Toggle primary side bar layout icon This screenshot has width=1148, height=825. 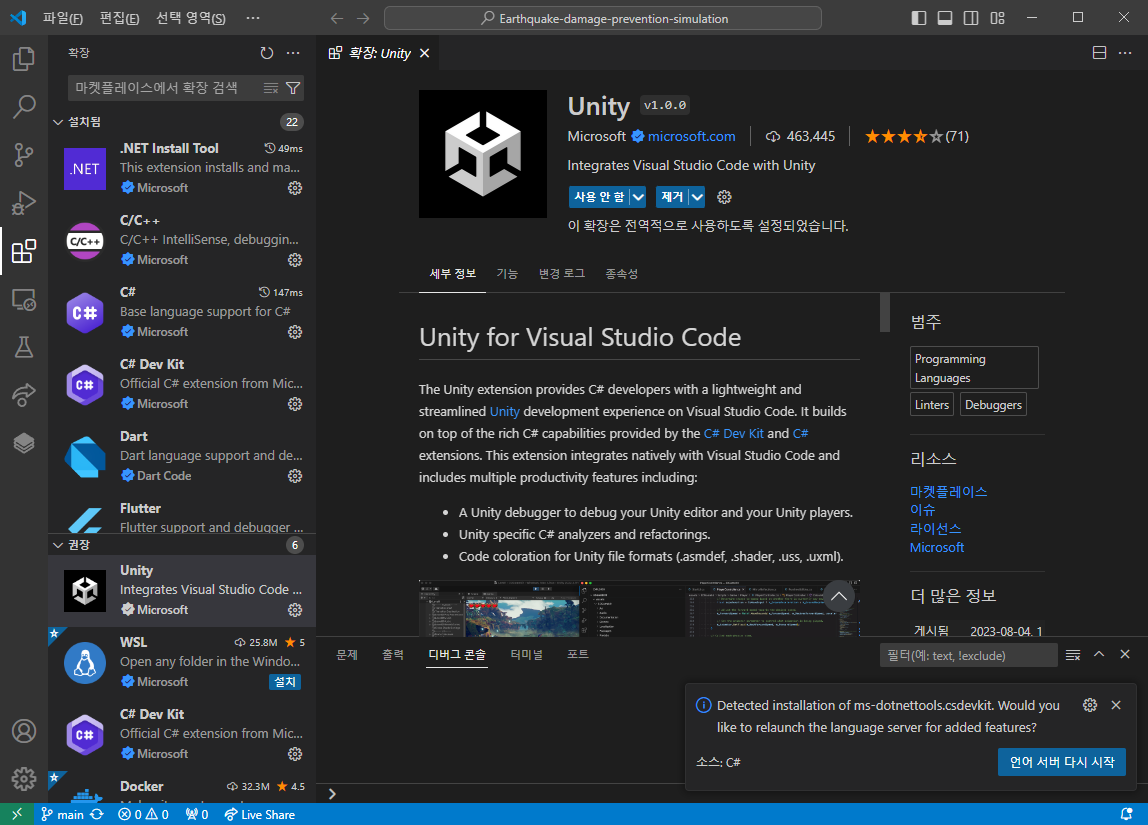919,18
